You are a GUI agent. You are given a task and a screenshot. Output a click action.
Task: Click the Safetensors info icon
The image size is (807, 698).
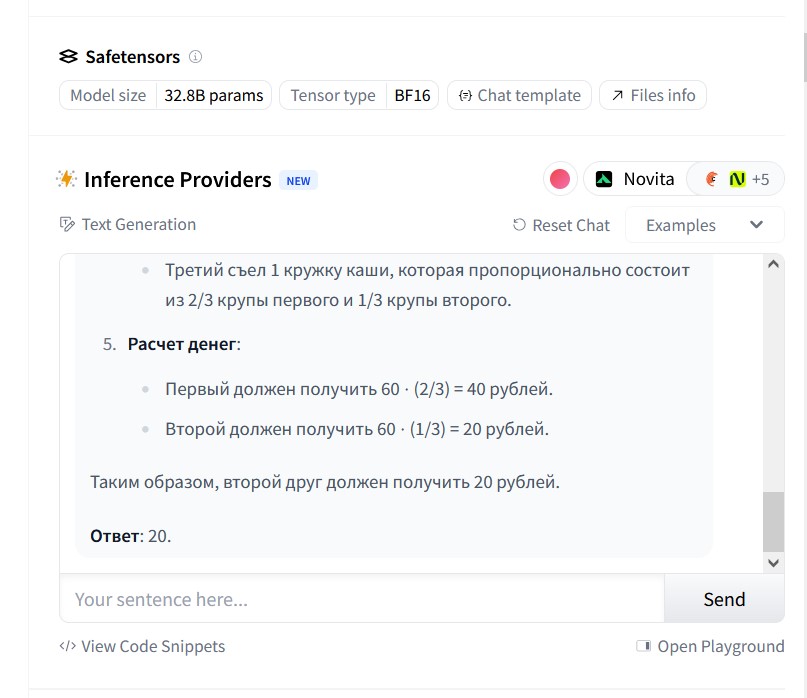point(196,57)
